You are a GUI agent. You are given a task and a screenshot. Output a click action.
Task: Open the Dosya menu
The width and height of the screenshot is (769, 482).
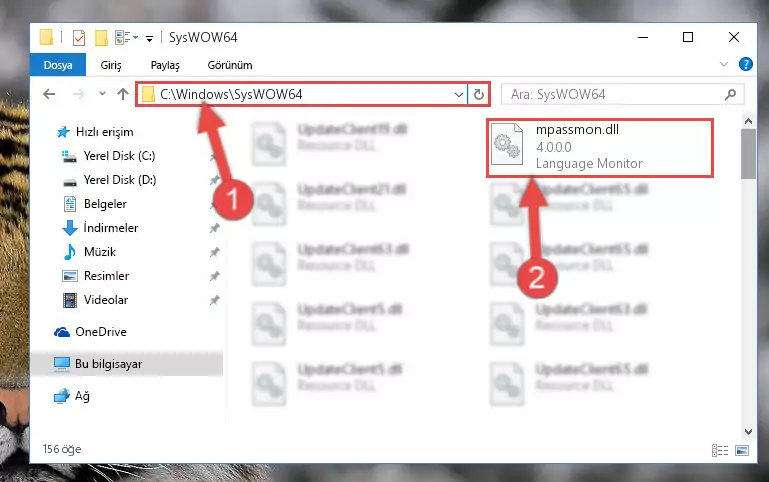coord(58,65)
